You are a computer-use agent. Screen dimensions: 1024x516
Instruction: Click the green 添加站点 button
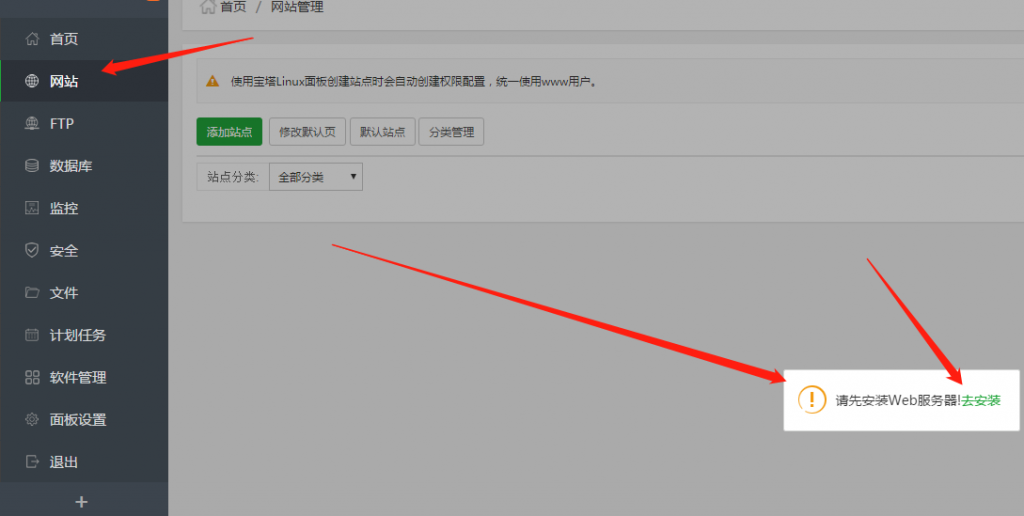tap(229, 132)
